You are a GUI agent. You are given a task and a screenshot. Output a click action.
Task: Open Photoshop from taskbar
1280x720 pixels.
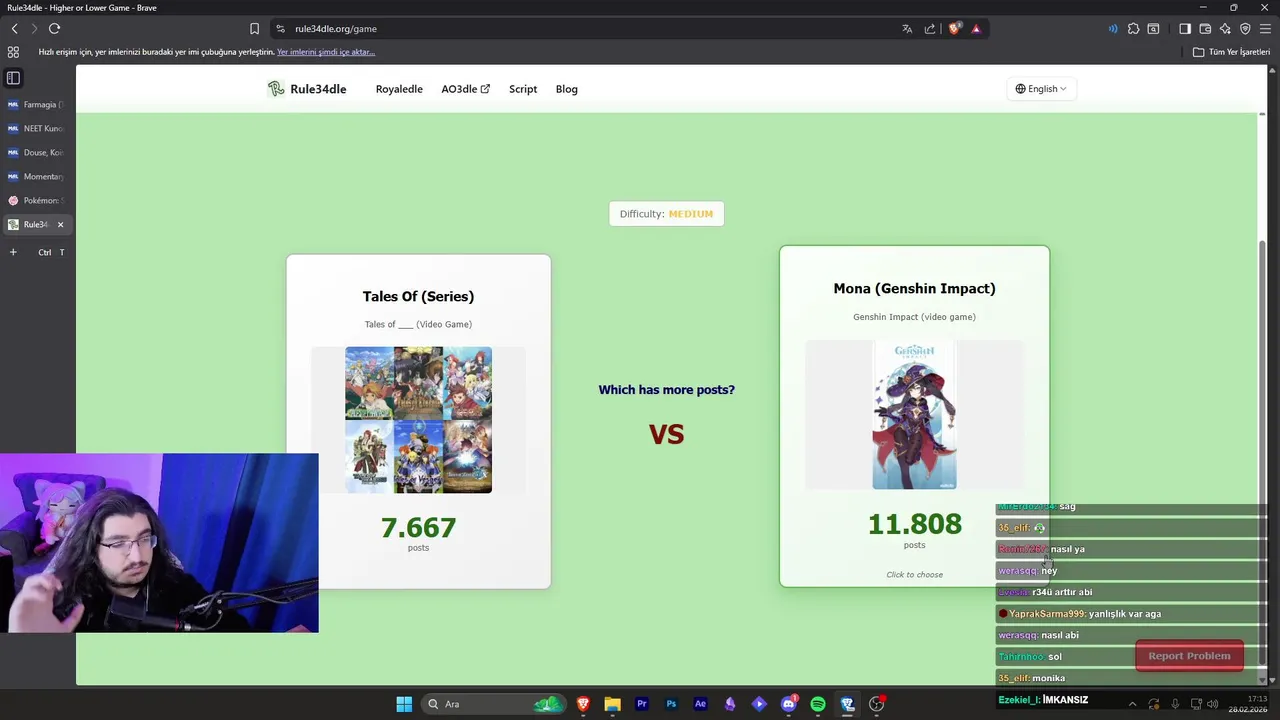(x=671, y=704)
